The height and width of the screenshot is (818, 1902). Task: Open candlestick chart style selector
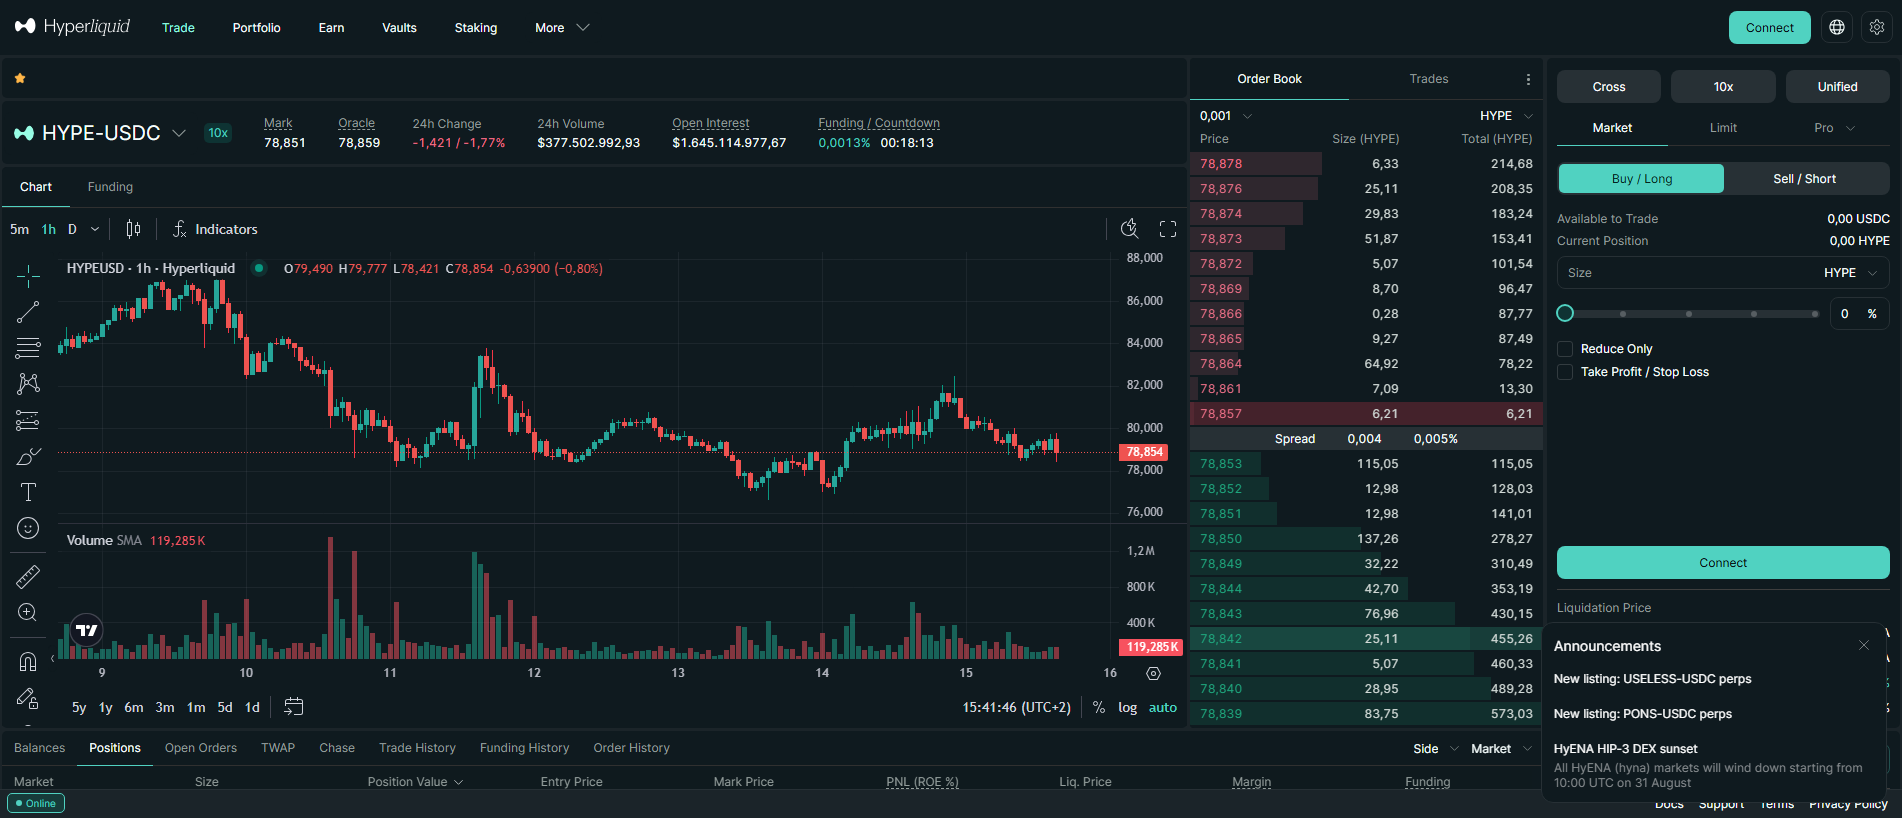[x=133, y=229]
